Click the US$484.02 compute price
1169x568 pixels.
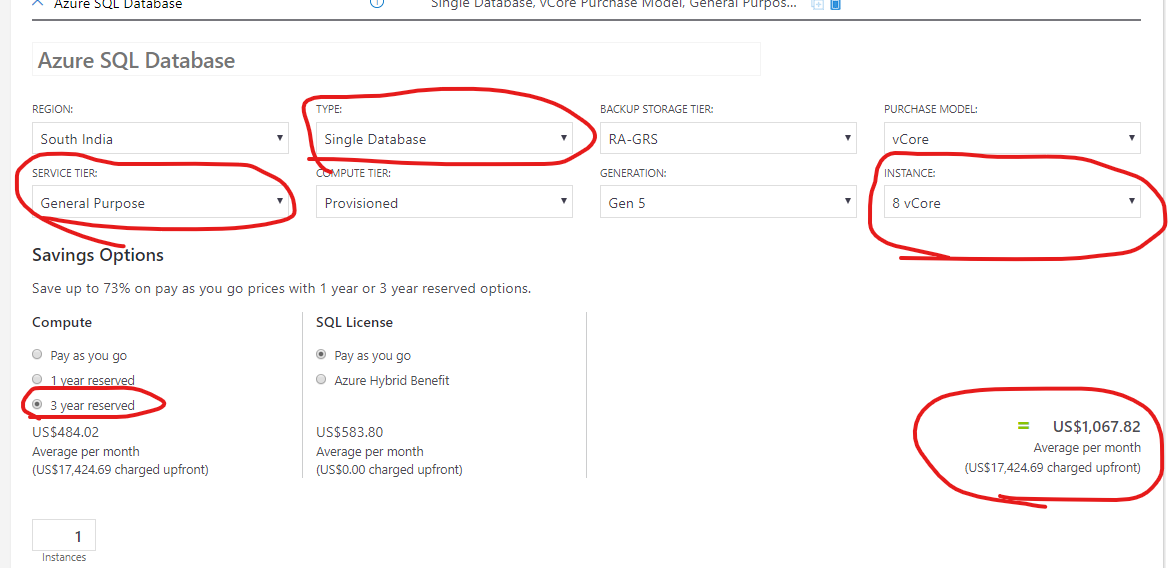point(66,432)
